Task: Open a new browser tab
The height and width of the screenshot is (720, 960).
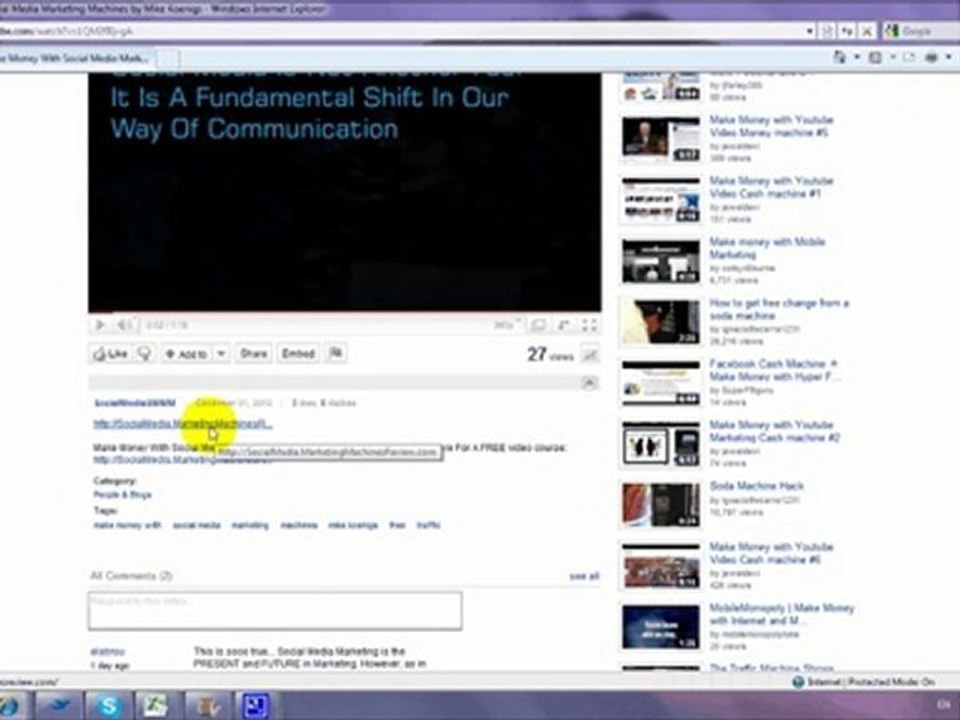Action: click(169, 59)
